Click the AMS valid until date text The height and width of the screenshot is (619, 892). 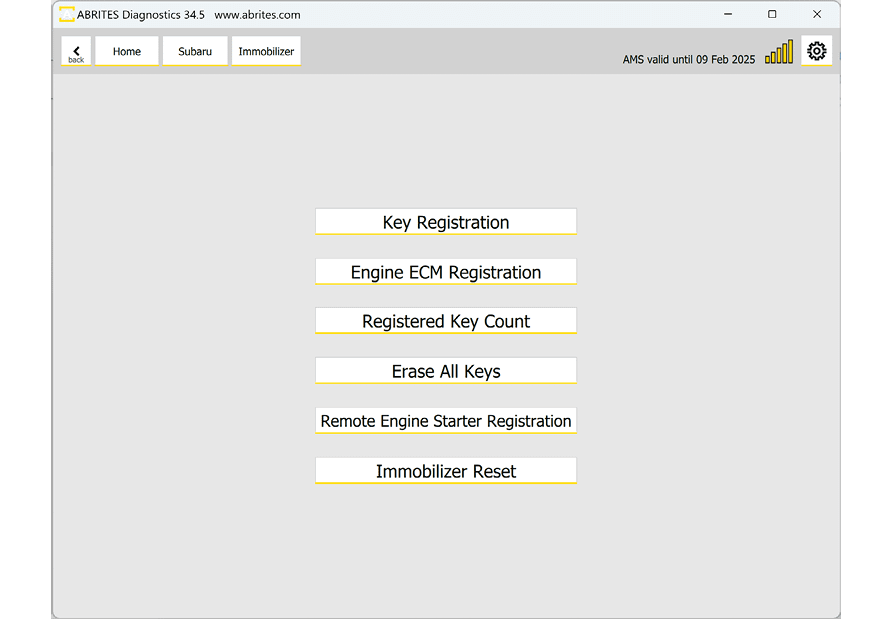click(689, 60)
